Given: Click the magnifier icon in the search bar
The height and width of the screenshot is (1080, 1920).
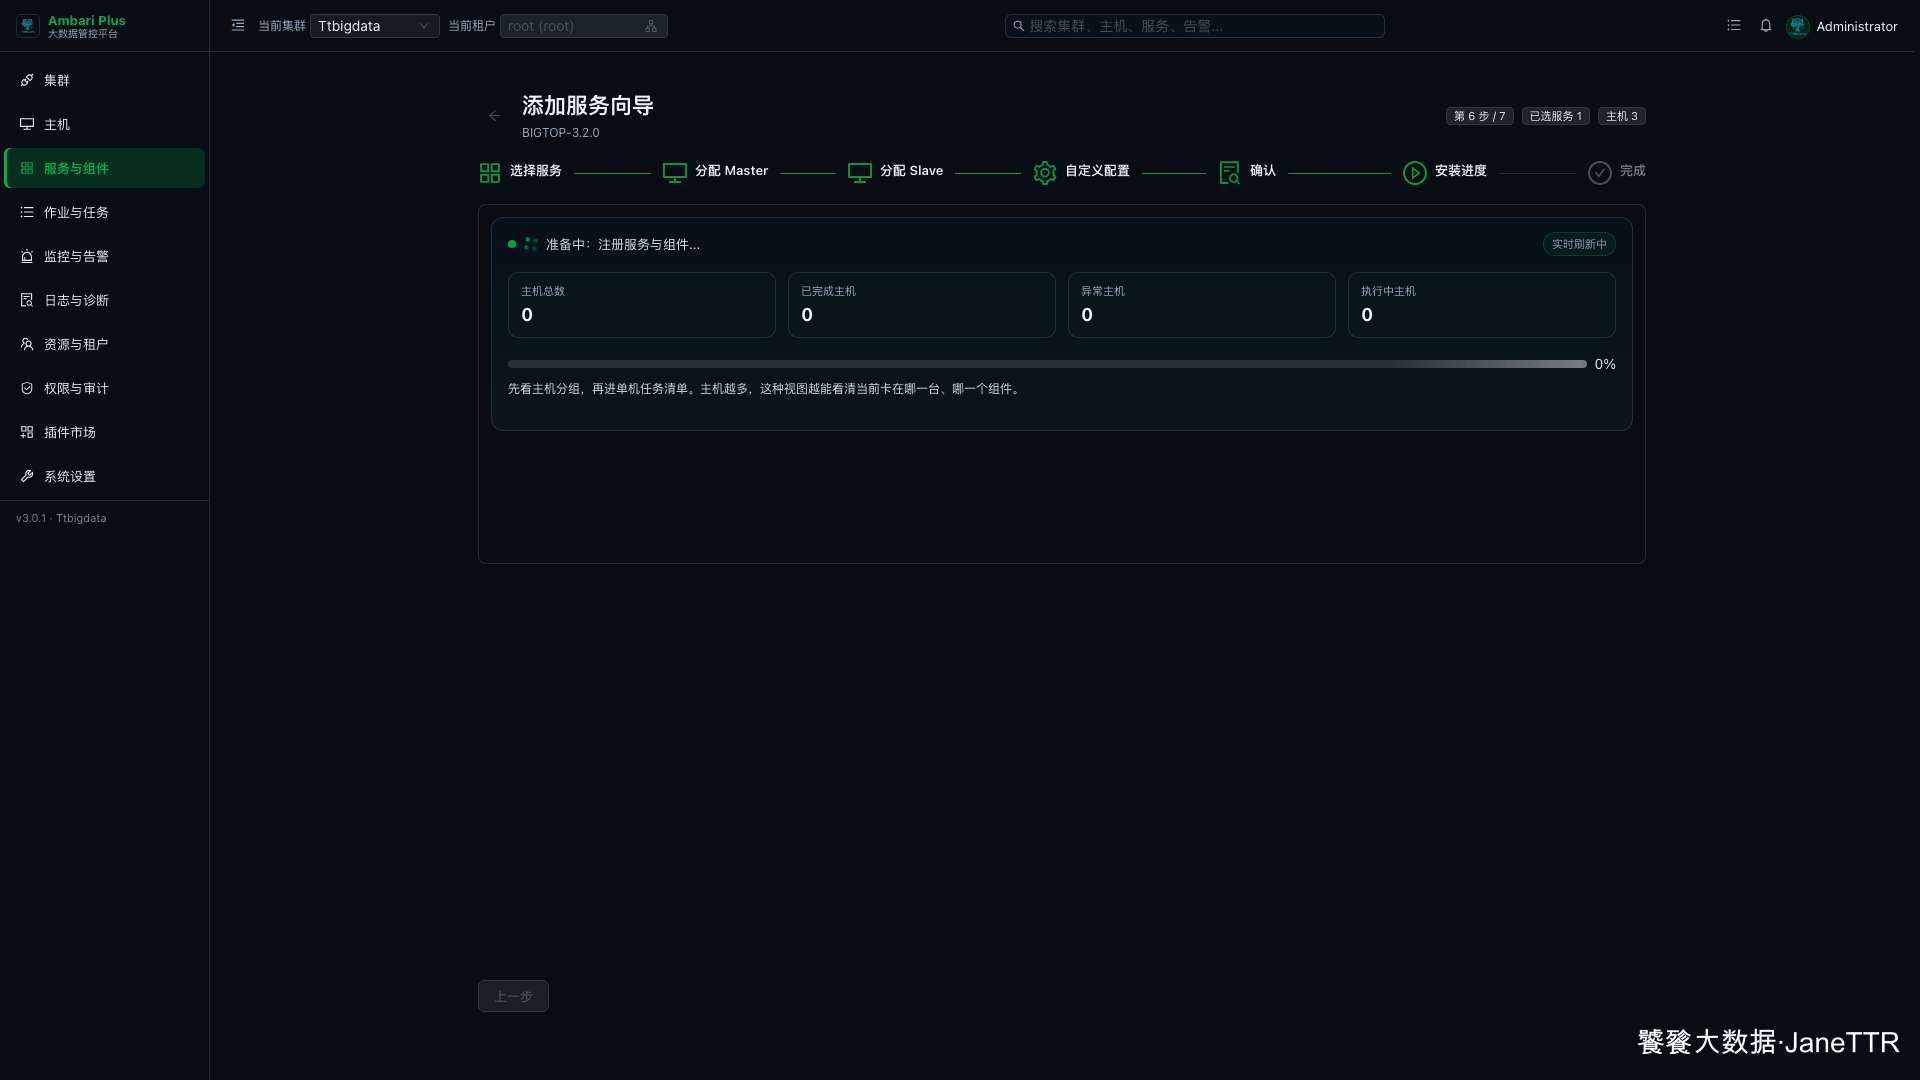Looking at the screenshot, I should [1018, 26].
